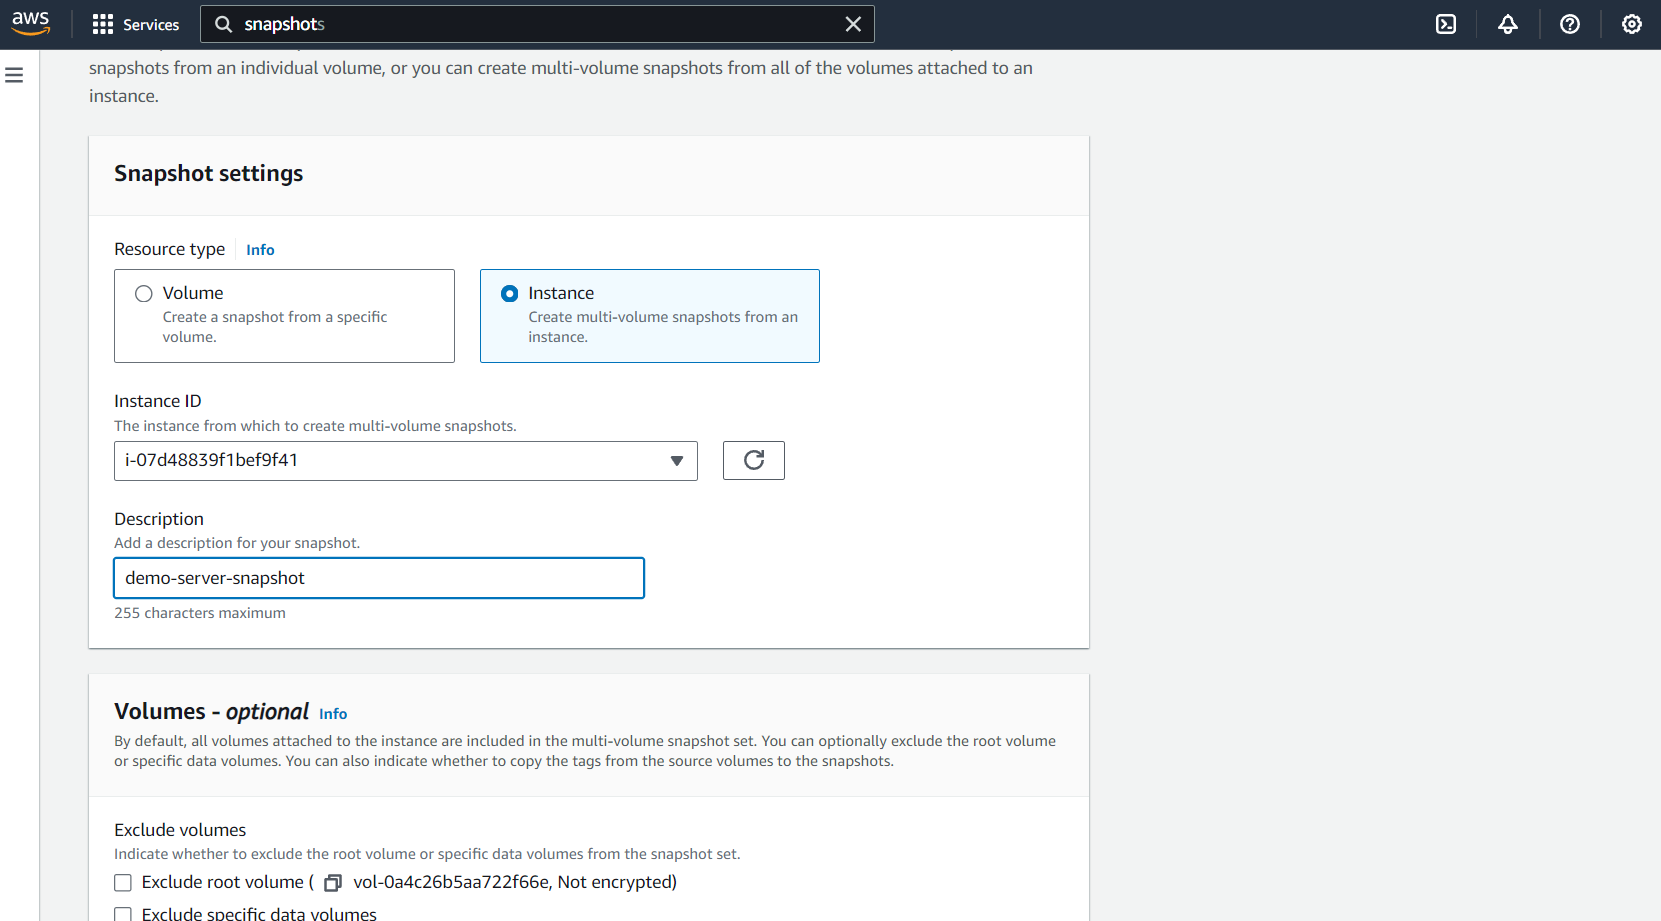Open the CloudShell terminal icon
Image resolution: width=1661 pixels, height=921 pixels.
click(x=1446, y=24)
